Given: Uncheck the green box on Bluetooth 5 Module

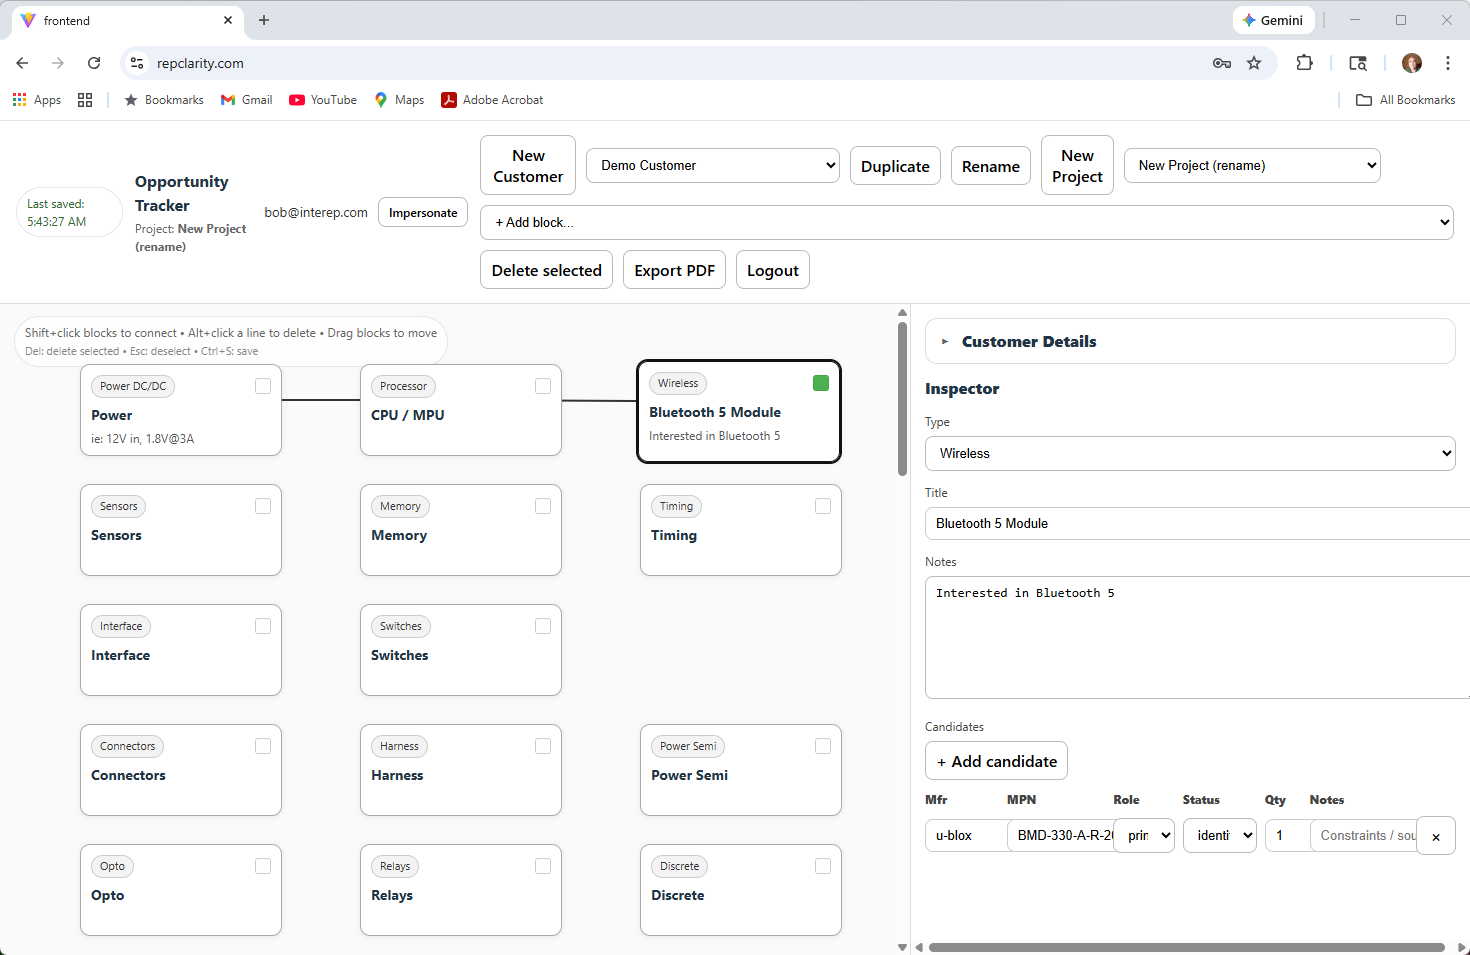Looking at the screenshot, I should (820, 382).
